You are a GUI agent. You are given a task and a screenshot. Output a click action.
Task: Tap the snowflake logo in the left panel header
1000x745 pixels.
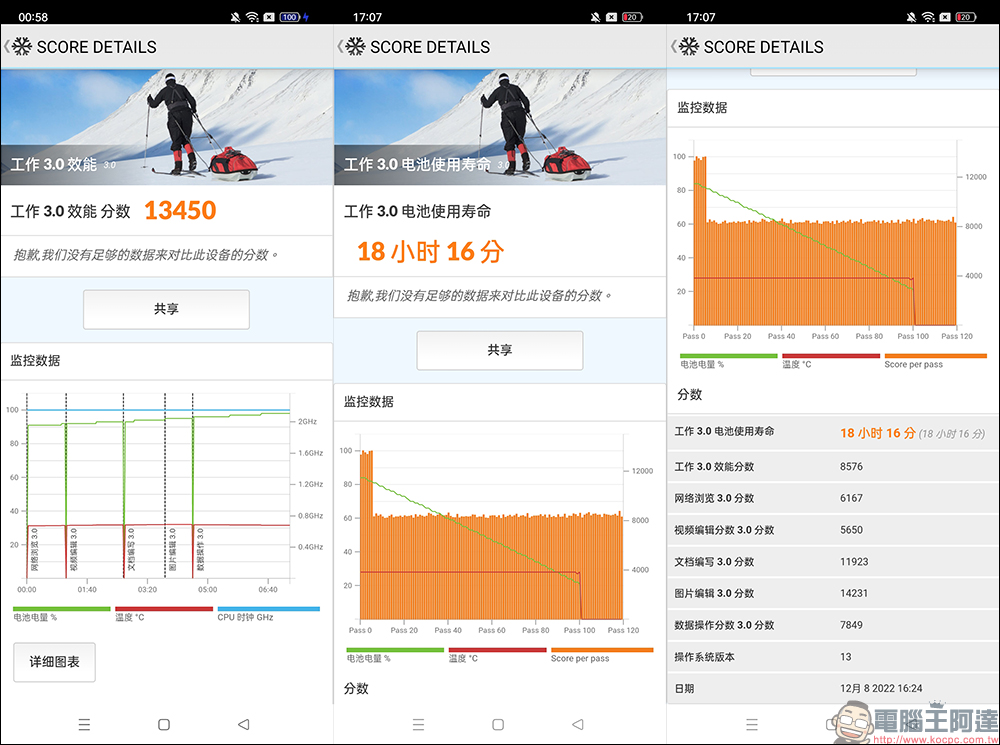(21, 47)
